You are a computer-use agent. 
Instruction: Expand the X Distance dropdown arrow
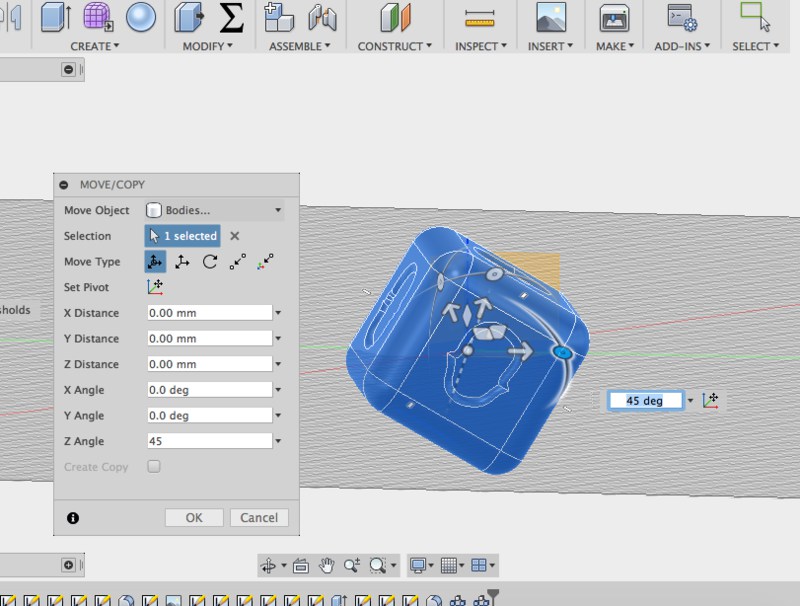278,313
